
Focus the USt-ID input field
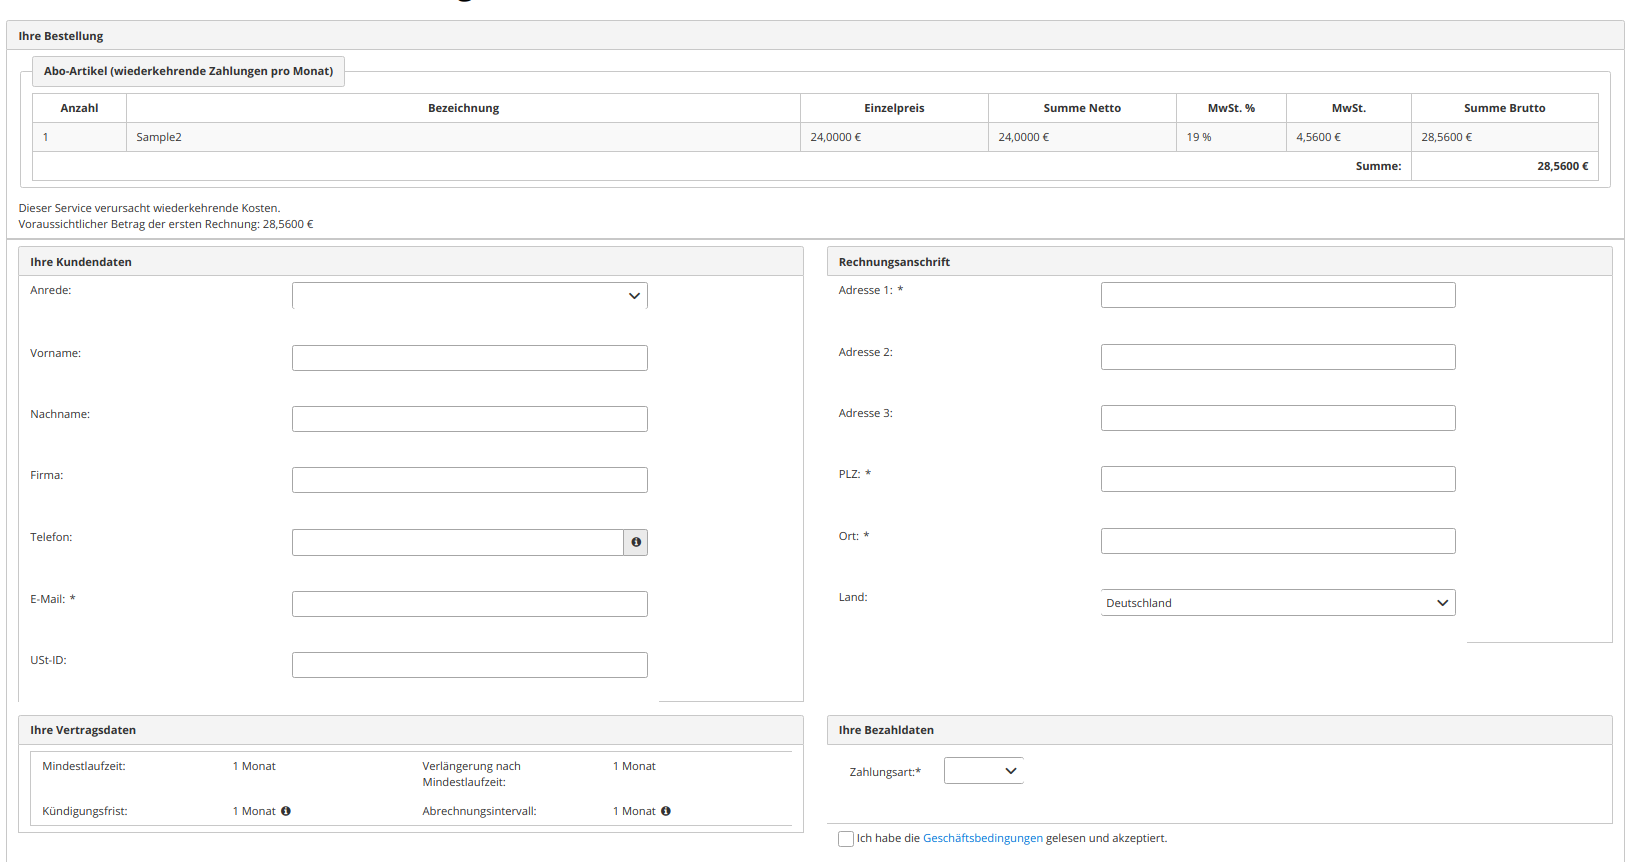pos(469,665)
